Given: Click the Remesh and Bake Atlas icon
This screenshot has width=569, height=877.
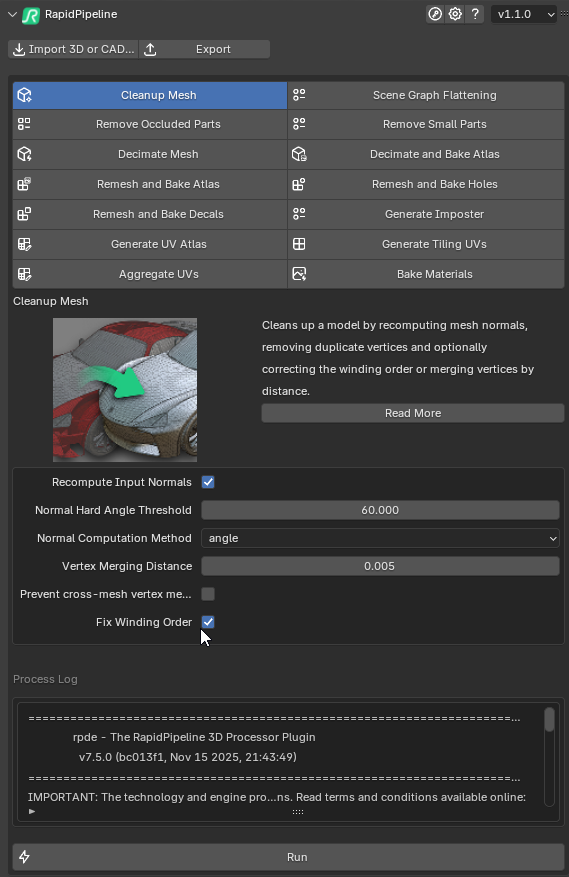Looking at the screenshot, I should click(x=24, y=184).
